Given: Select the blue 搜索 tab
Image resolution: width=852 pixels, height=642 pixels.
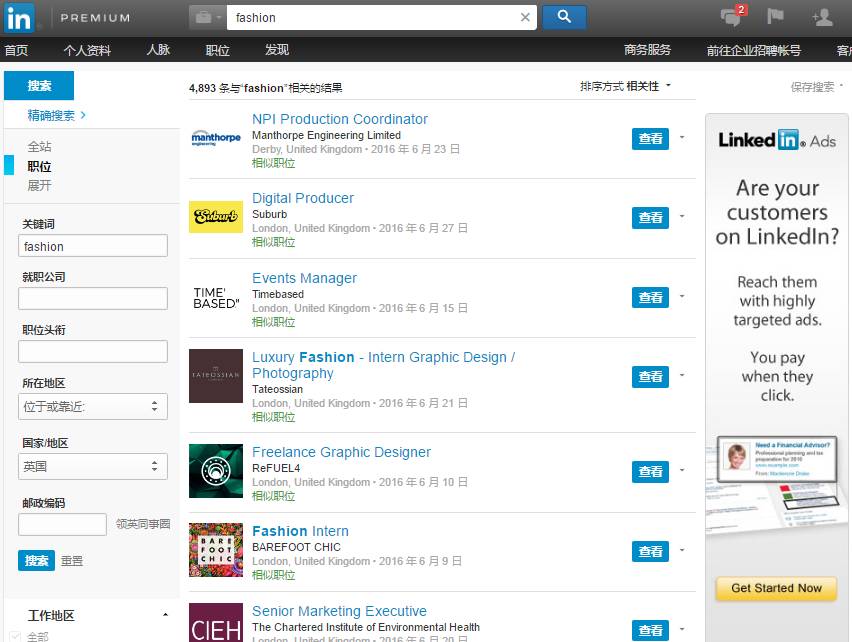Looking at the screenshot, I should 39,85.
